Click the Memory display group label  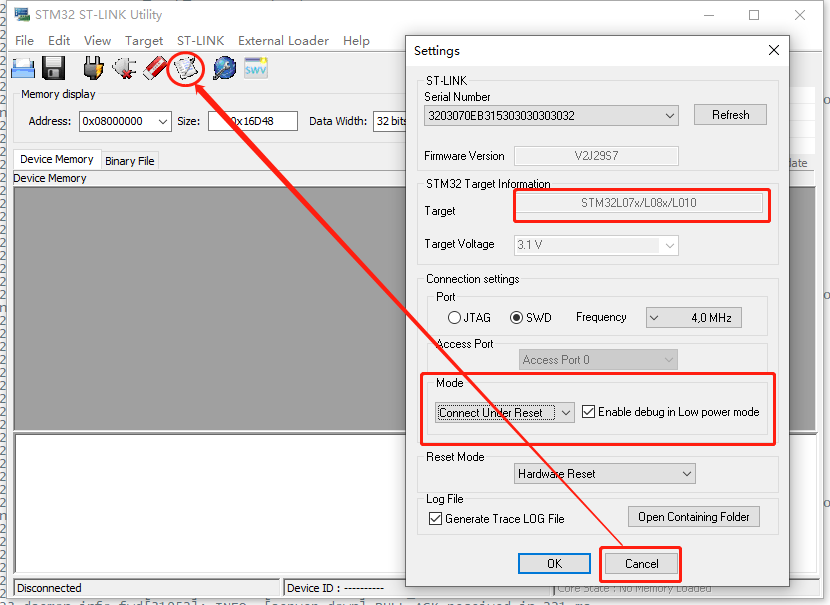click(x=58, y=94)
